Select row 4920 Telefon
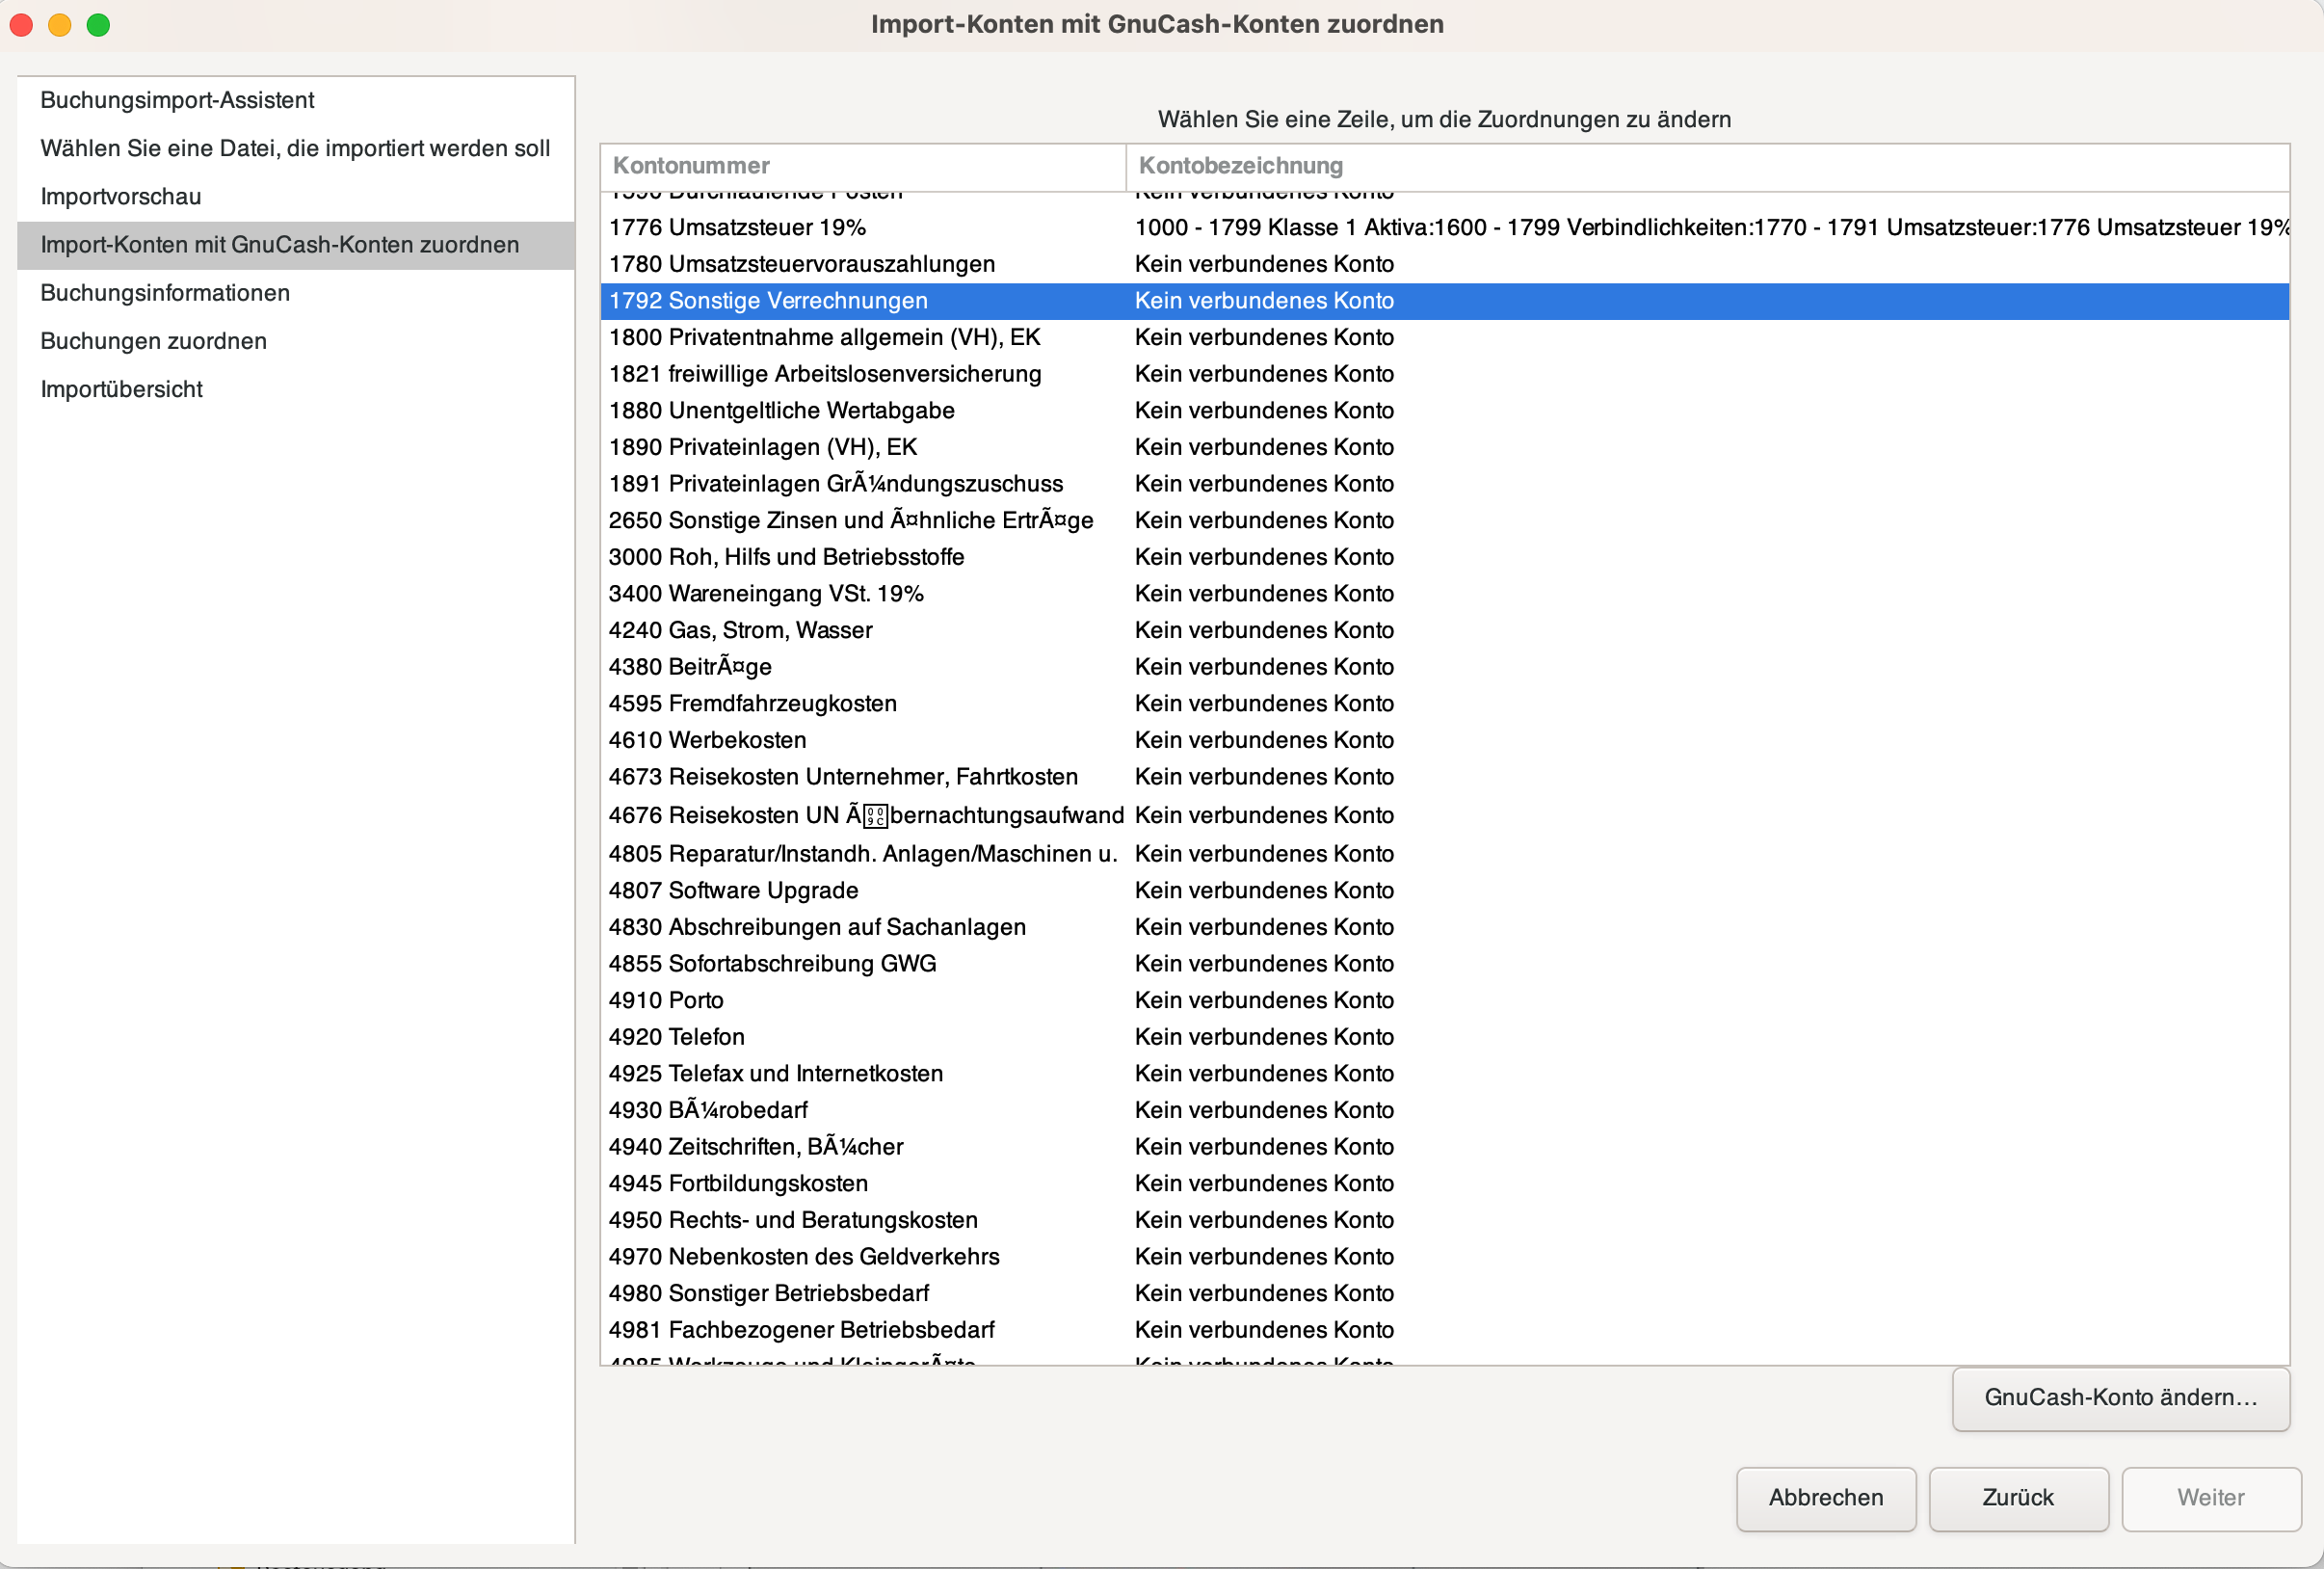This screenshot has height=1569, width=2324. [x=1444, y=1038]
